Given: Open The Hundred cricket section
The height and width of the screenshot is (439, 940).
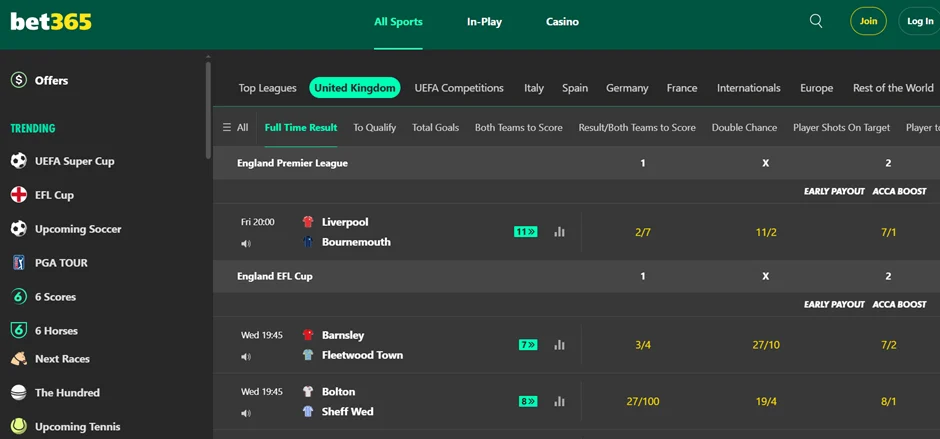Looking at the screenshot, I should tap(67, 393).
